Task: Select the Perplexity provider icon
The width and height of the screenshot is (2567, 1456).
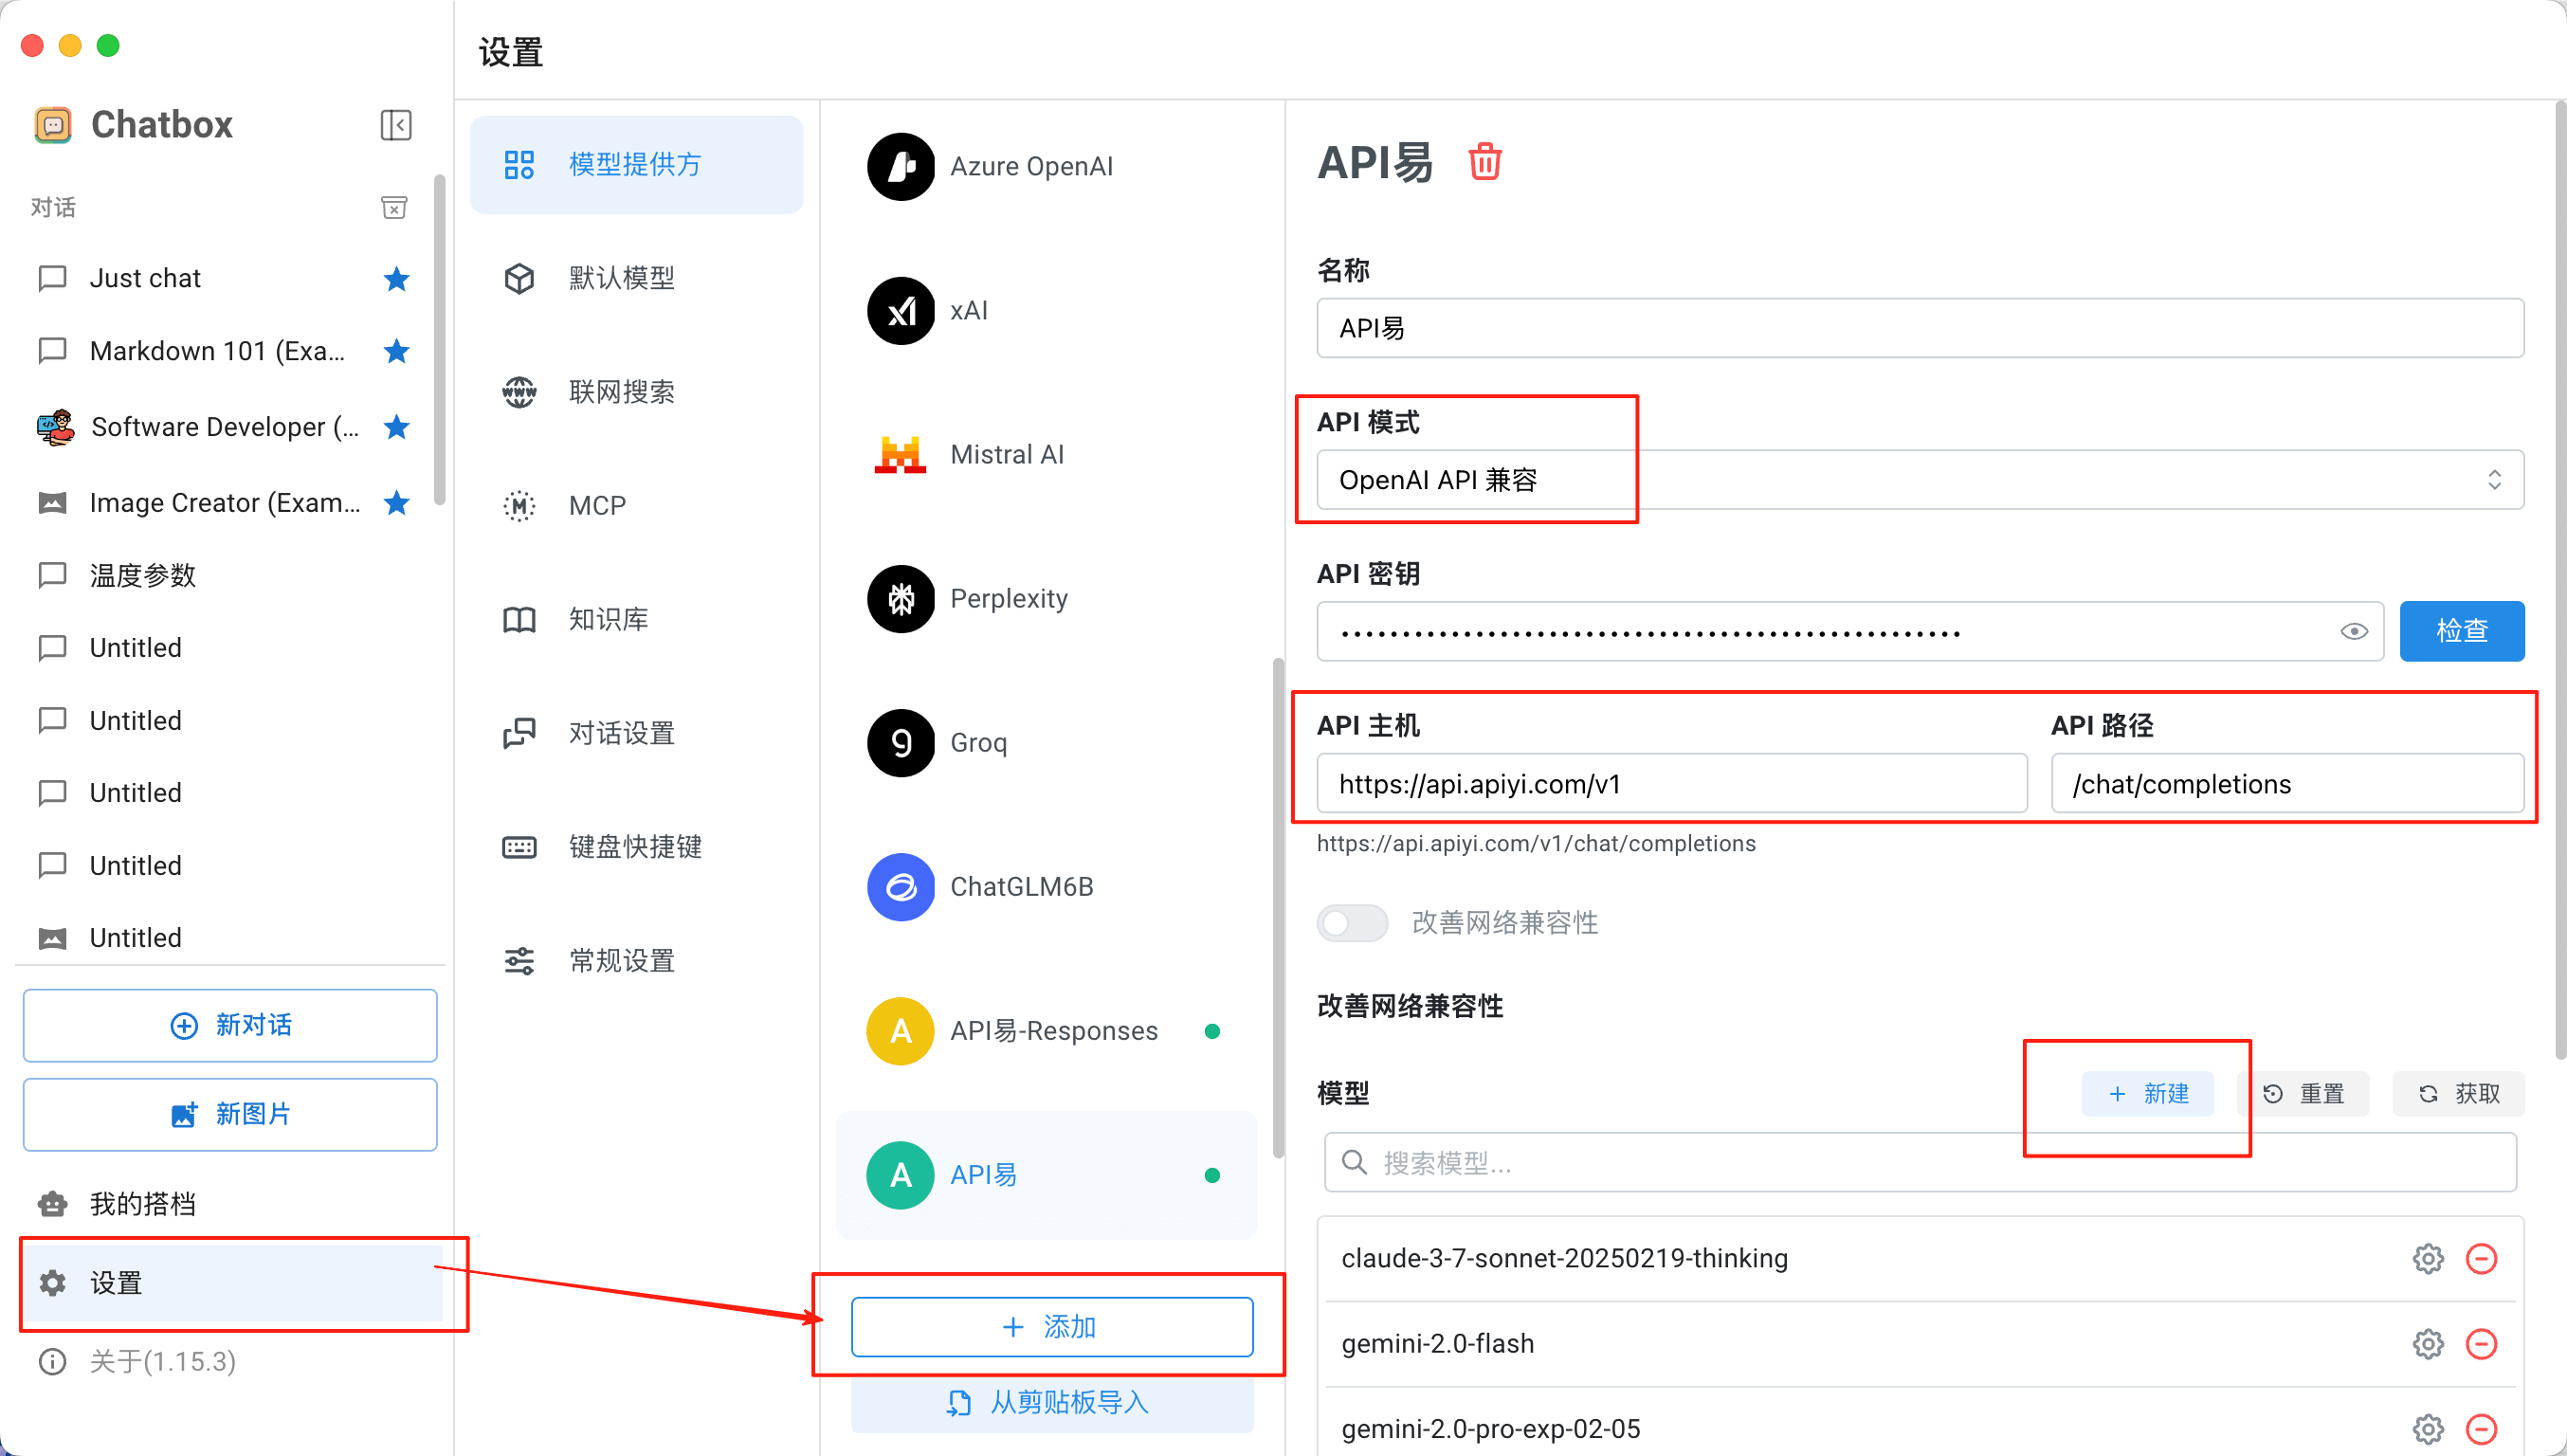Action: point(900,599)
